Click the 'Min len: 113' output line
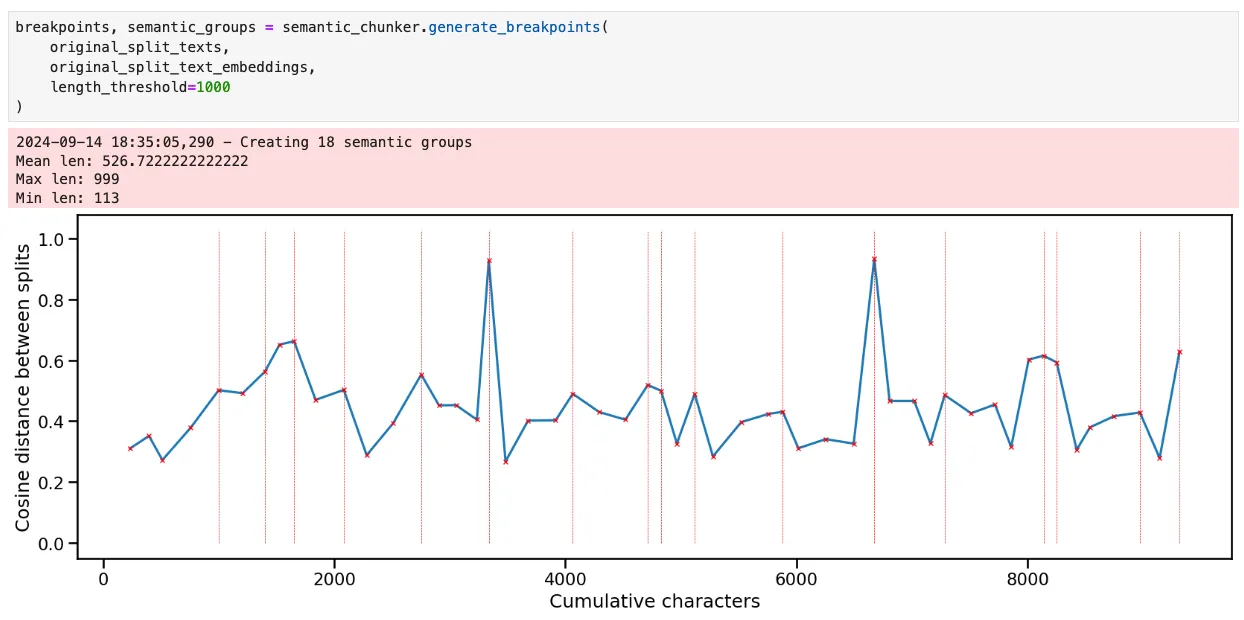The image size is (1244, 620). click(x=68, y=198)
